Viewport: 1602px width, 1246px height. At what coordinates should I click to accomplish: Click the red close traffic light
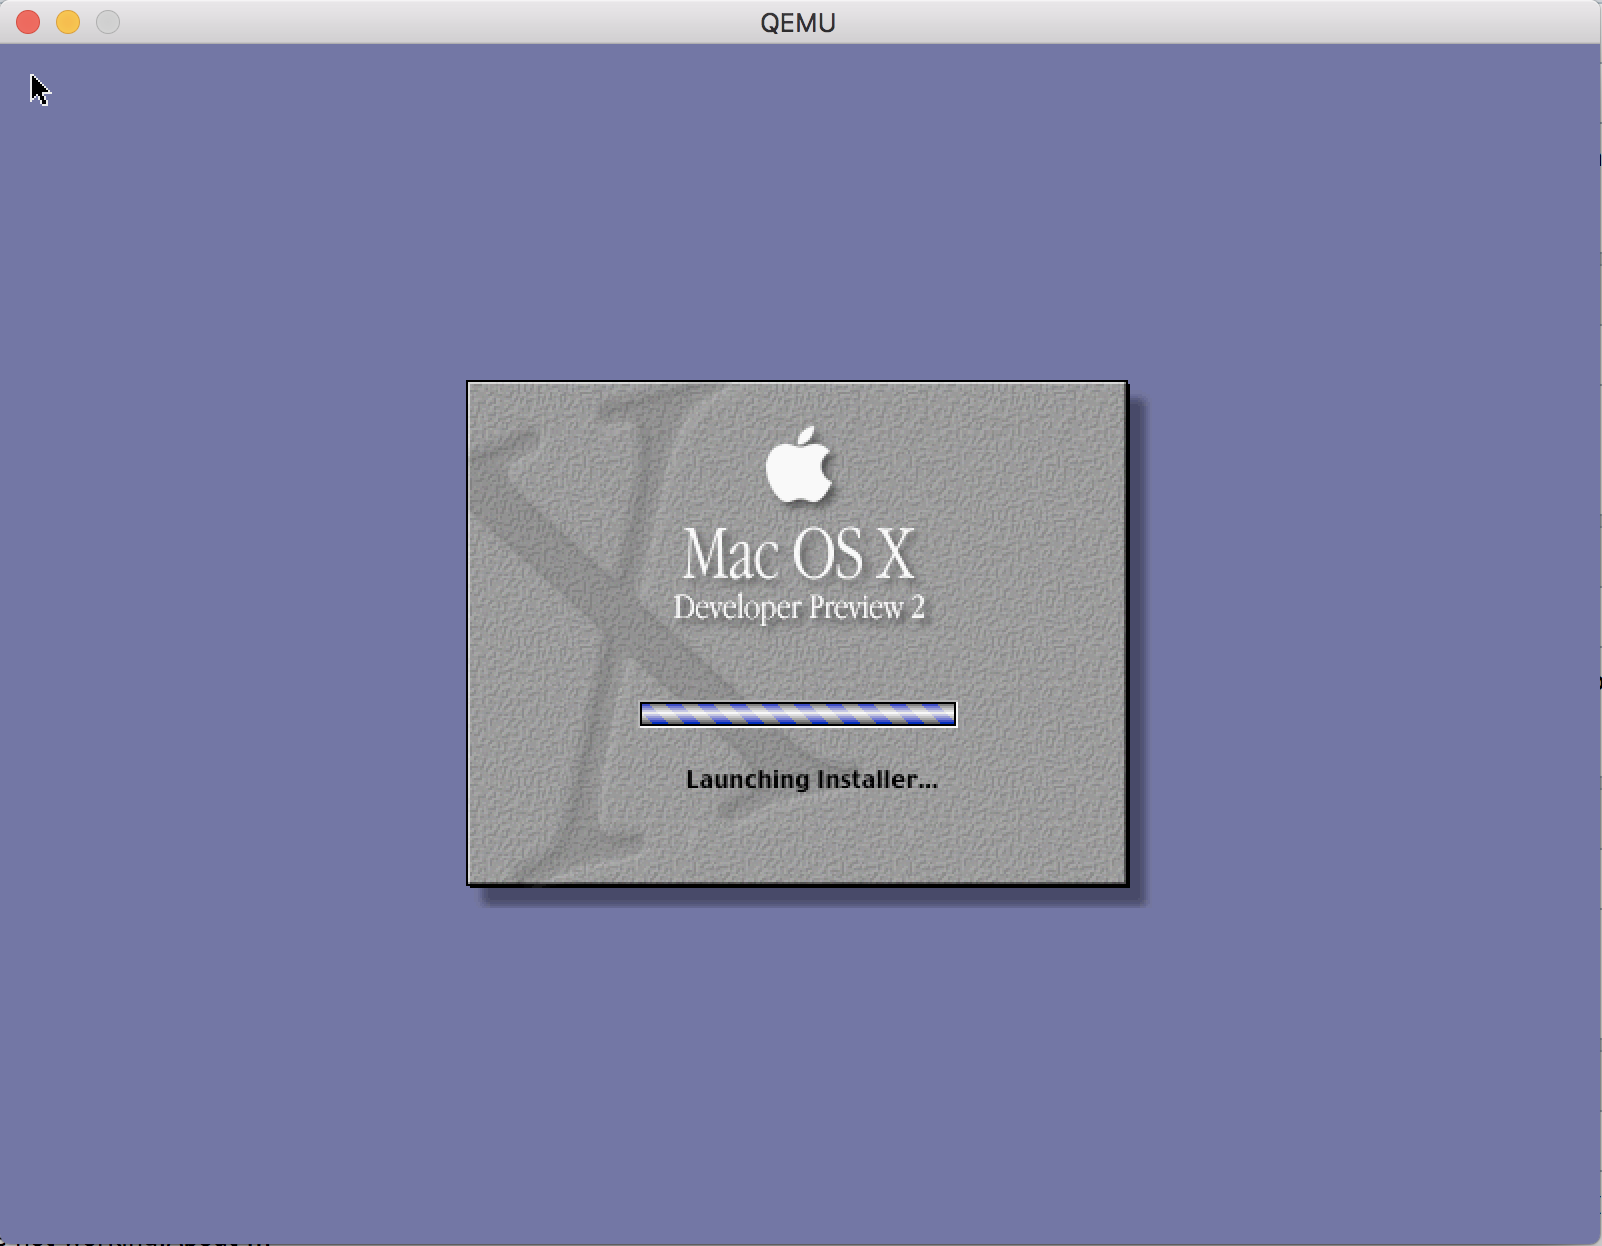click(27, 21)
